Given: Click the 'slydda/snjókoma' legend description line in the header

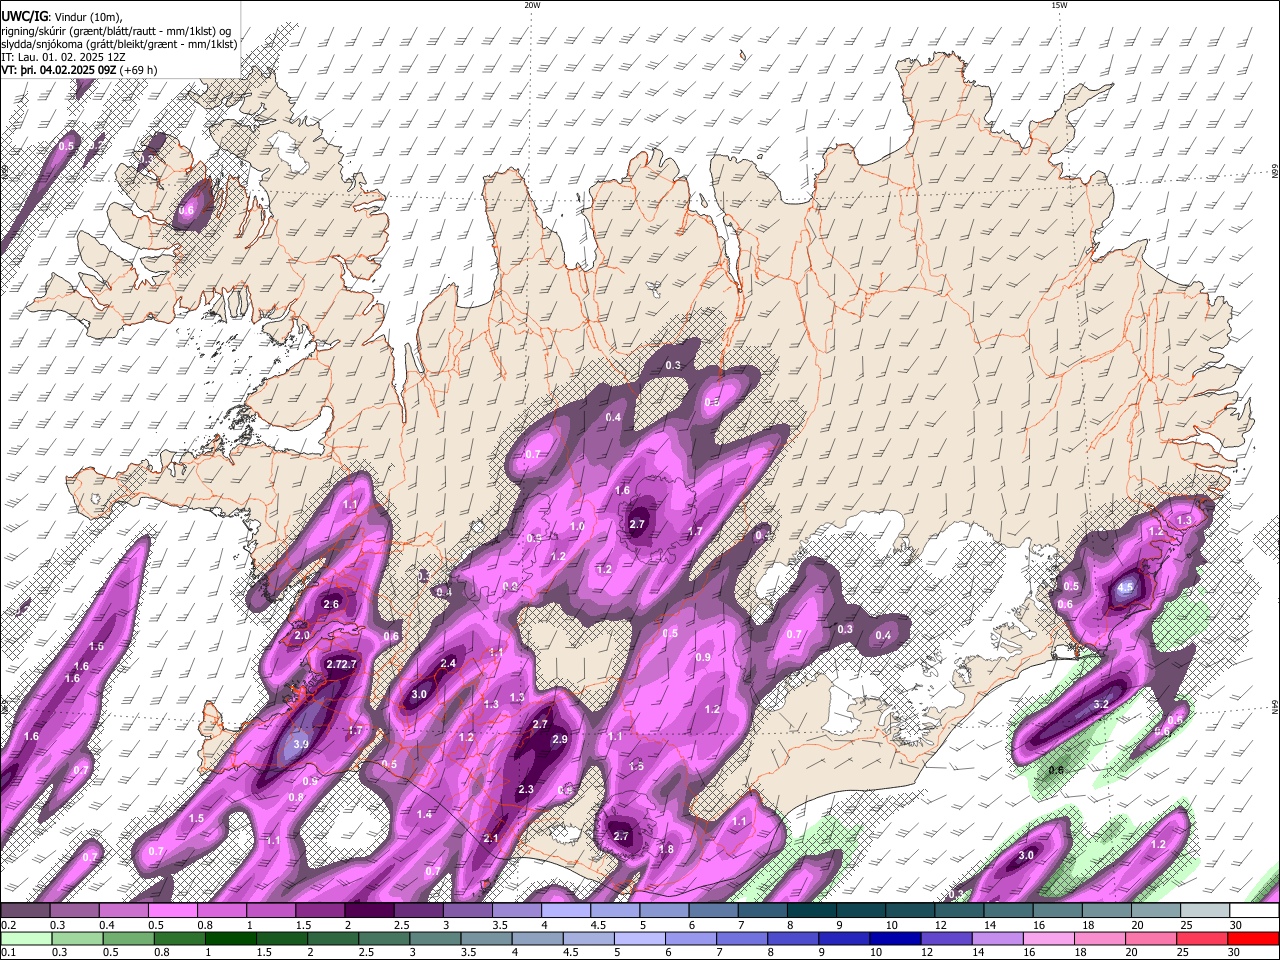Looking at the screenshot, I should (119, 44).
